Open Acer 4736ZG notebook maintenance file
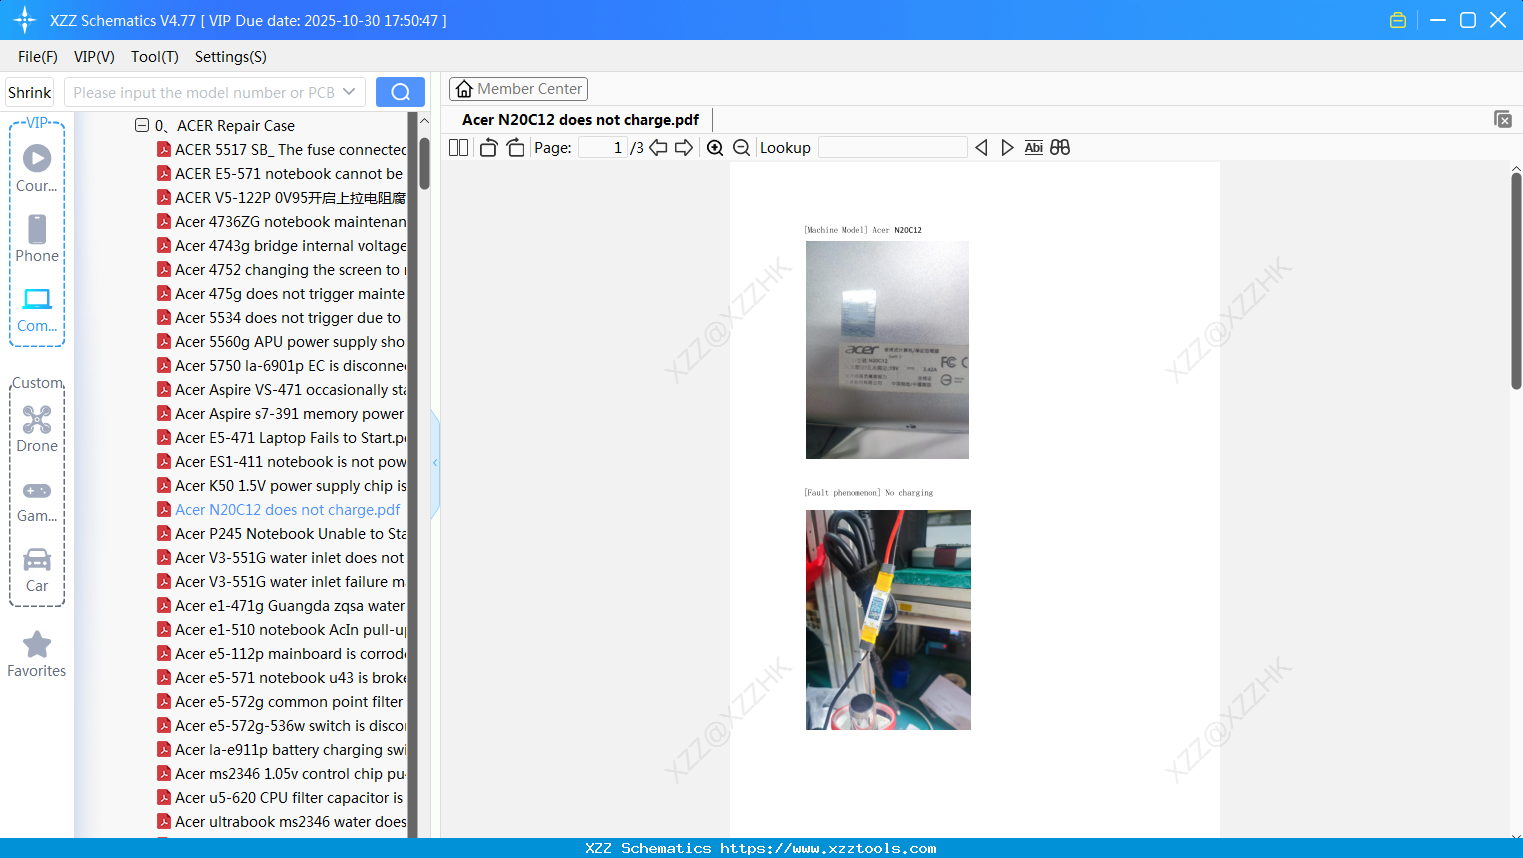1523x858 pixels. tap(290, 221)
